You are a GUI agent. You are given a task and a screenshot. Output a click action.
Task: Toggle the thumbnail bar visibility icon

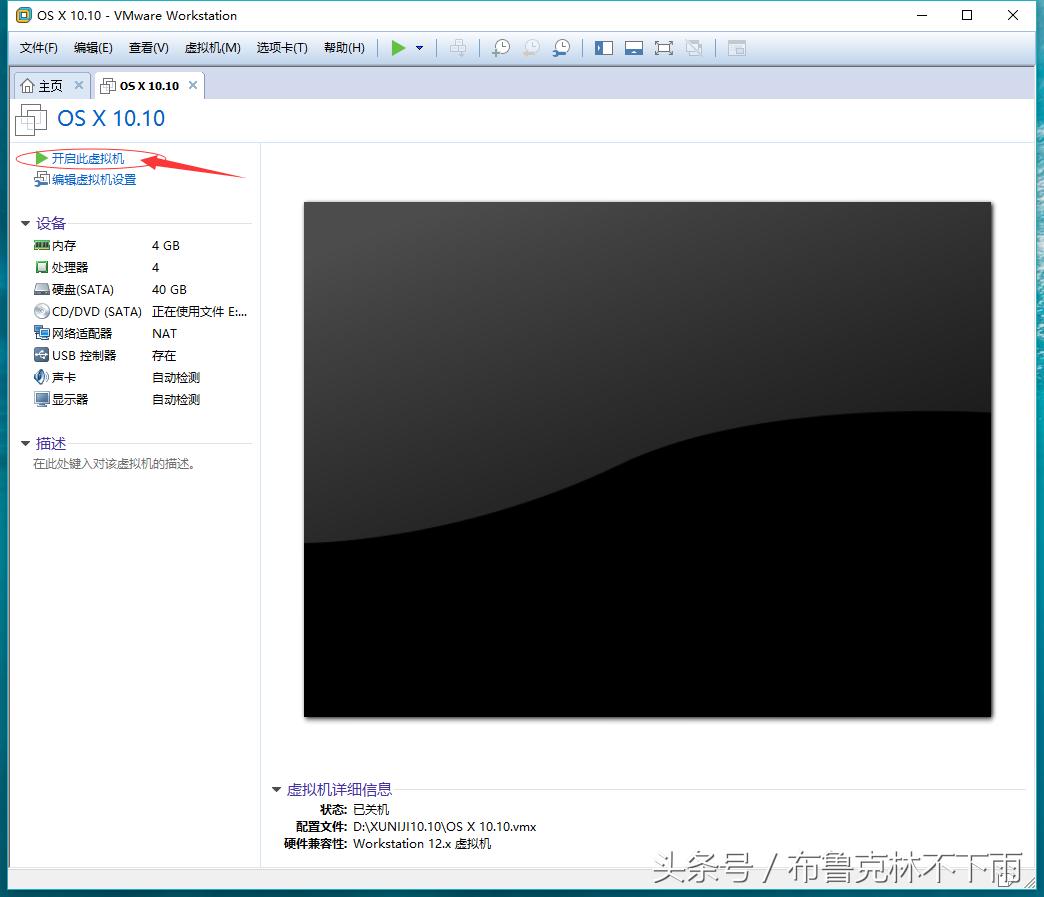coord(633,47)
